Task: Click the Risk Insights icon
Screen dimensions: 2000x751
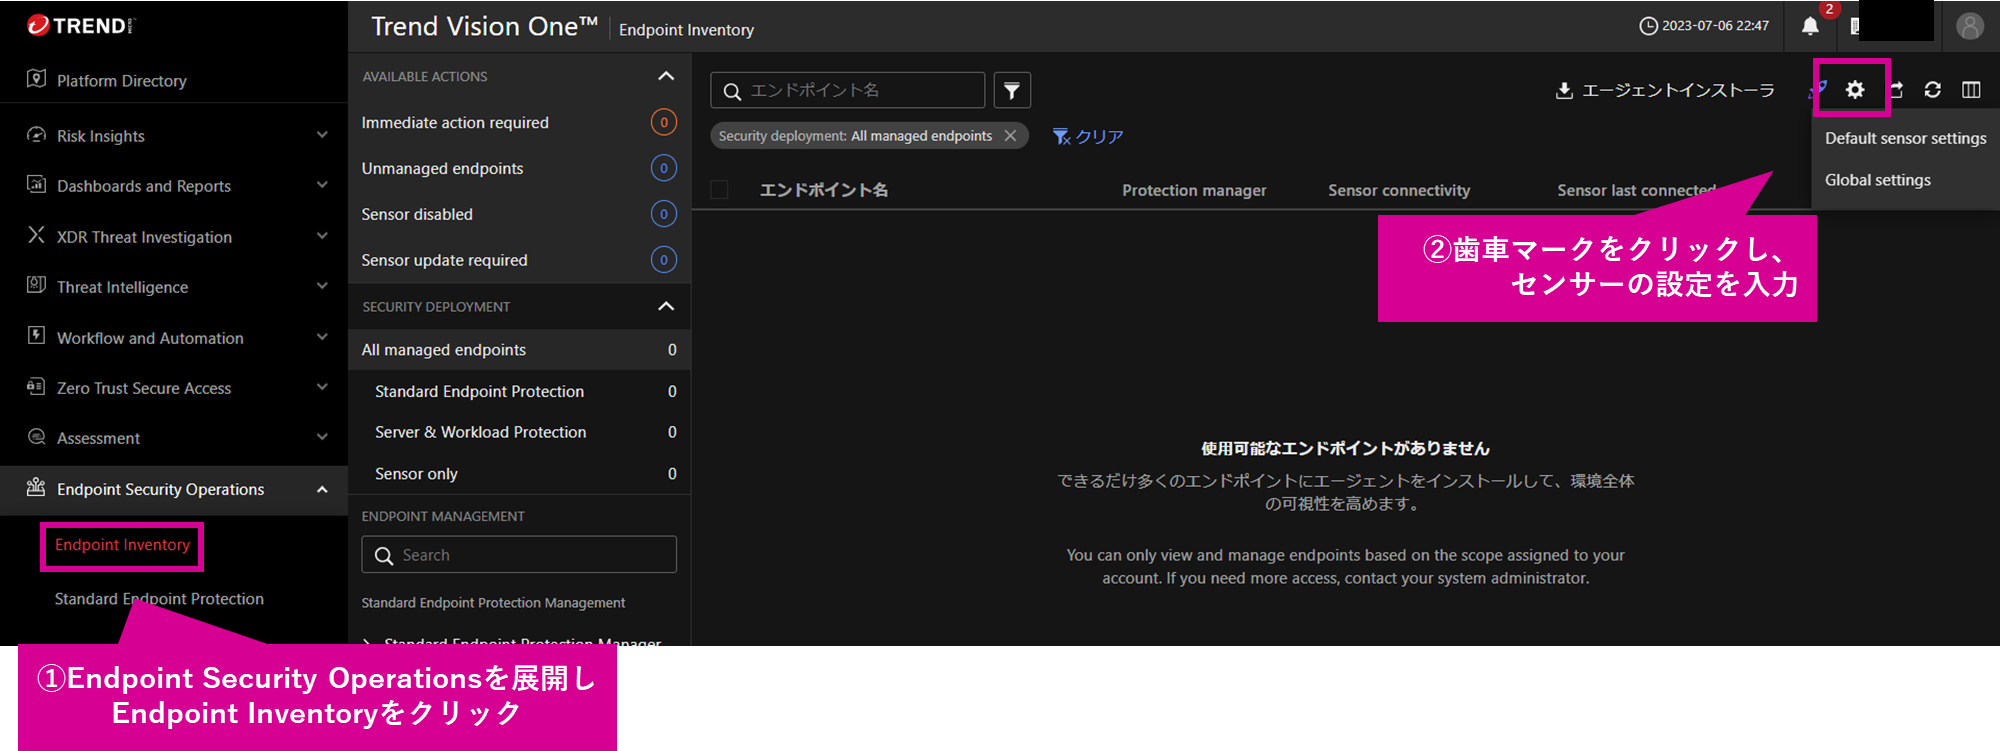Action: coord(36,134)
